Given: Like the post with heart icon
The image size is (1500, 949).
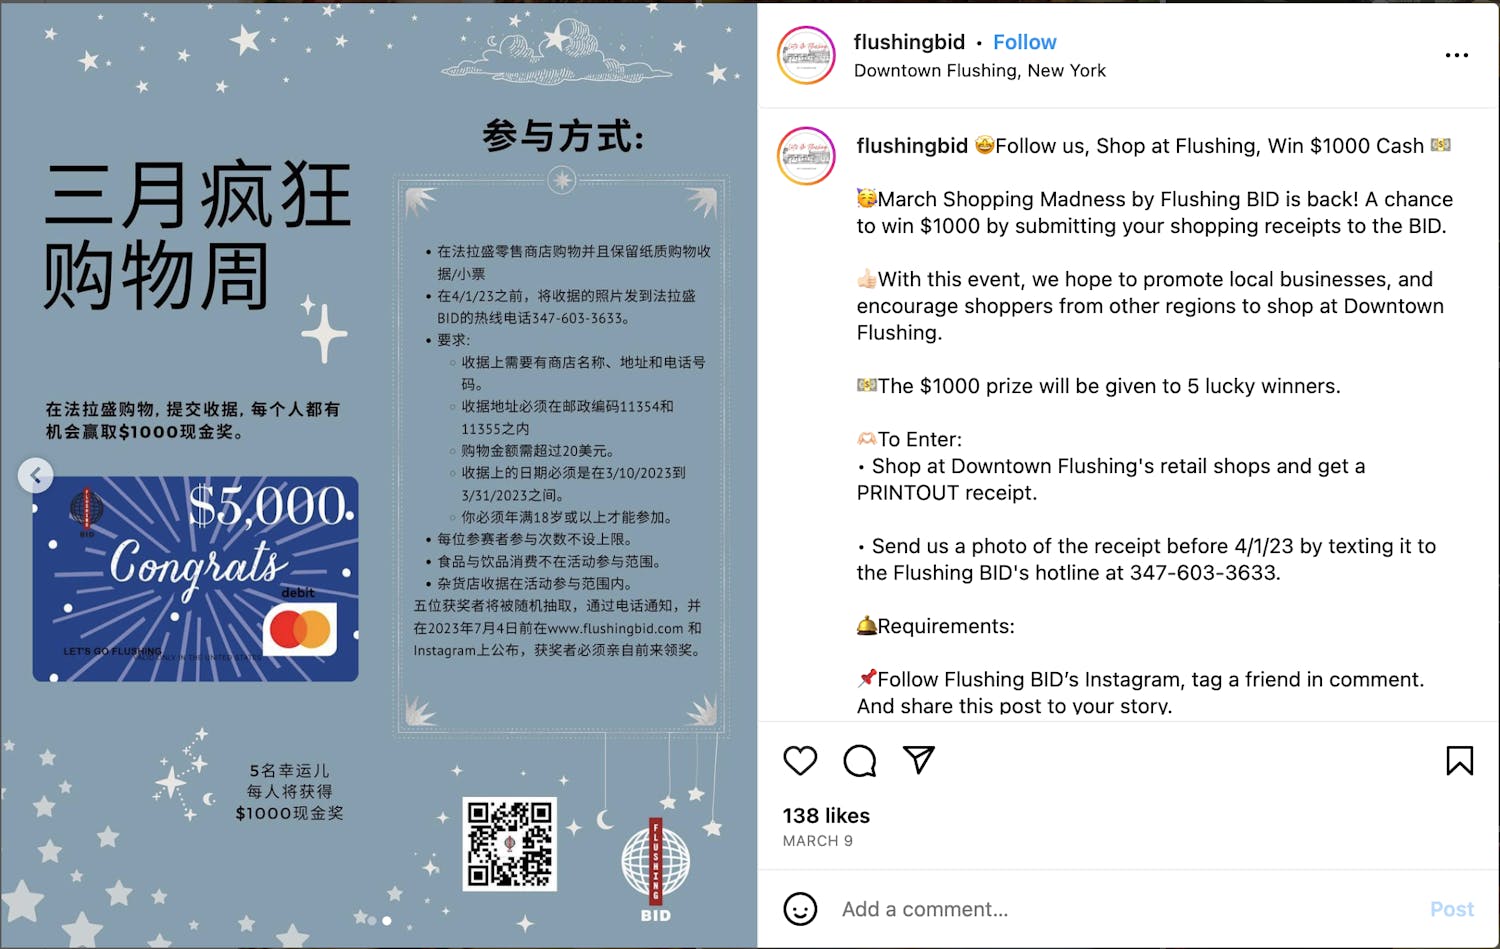Looking at the screenshot, I should pos(800,761).
